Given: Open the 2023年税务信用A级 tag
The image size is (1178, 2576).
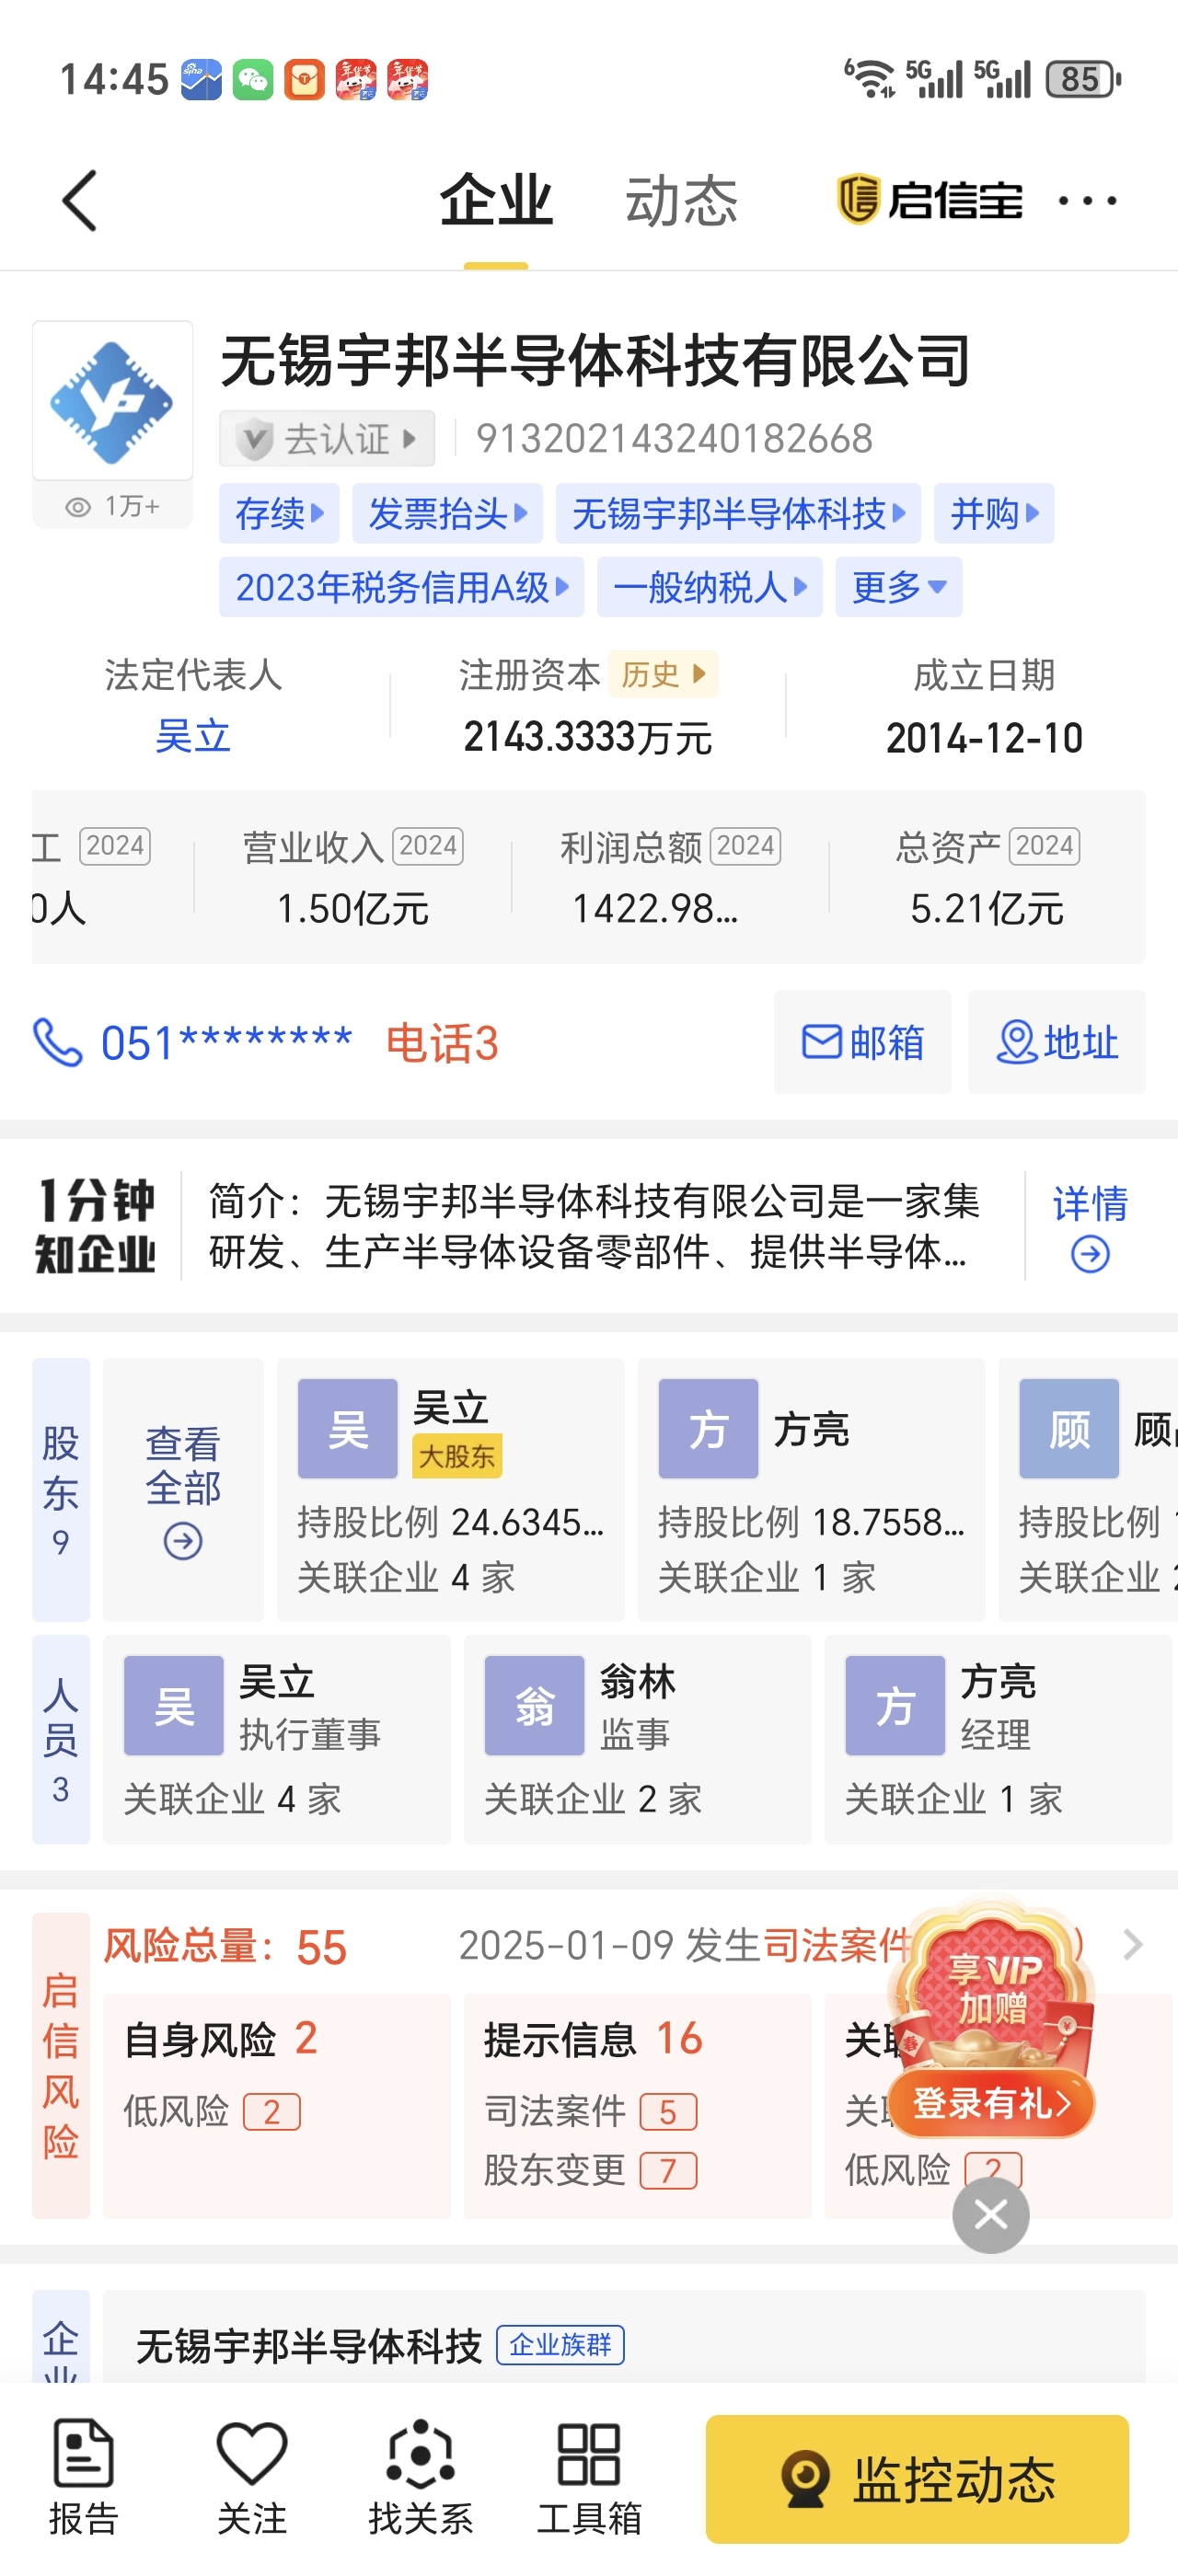Looking at the screenshot, I should point(401,587).
